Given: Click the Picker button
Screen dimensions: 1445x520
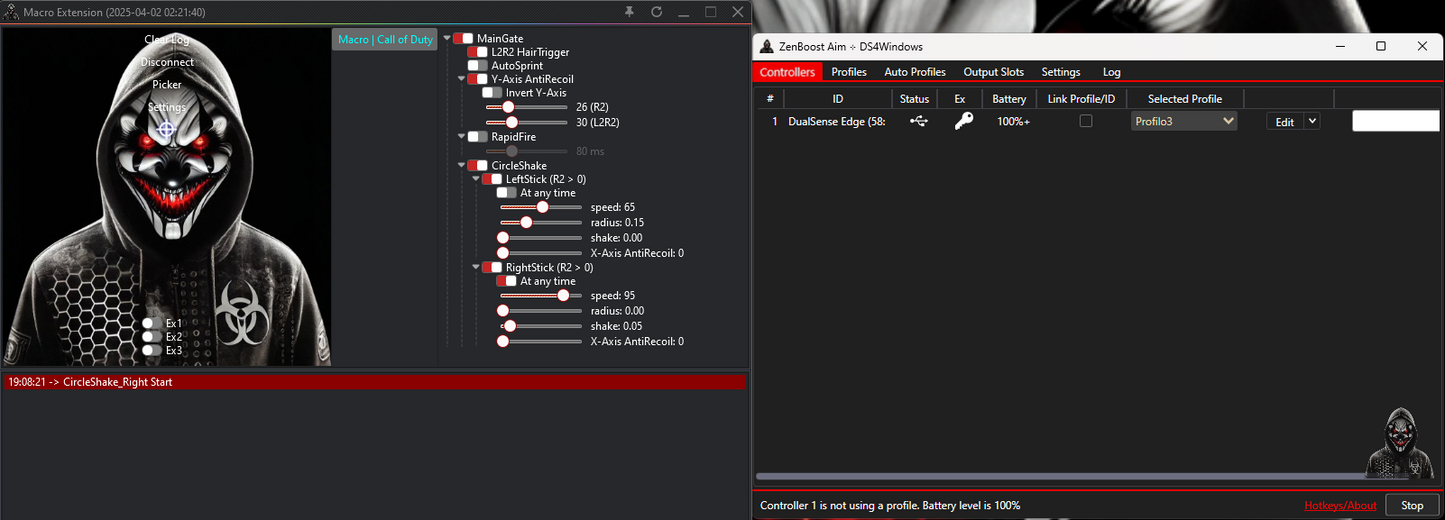Looking at the screenshot, I should coord(167,85).
